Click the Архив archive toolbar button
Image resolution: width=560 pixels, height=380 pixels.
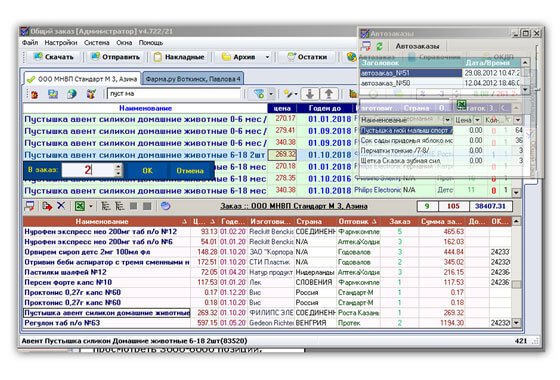[x=239, y=57]
